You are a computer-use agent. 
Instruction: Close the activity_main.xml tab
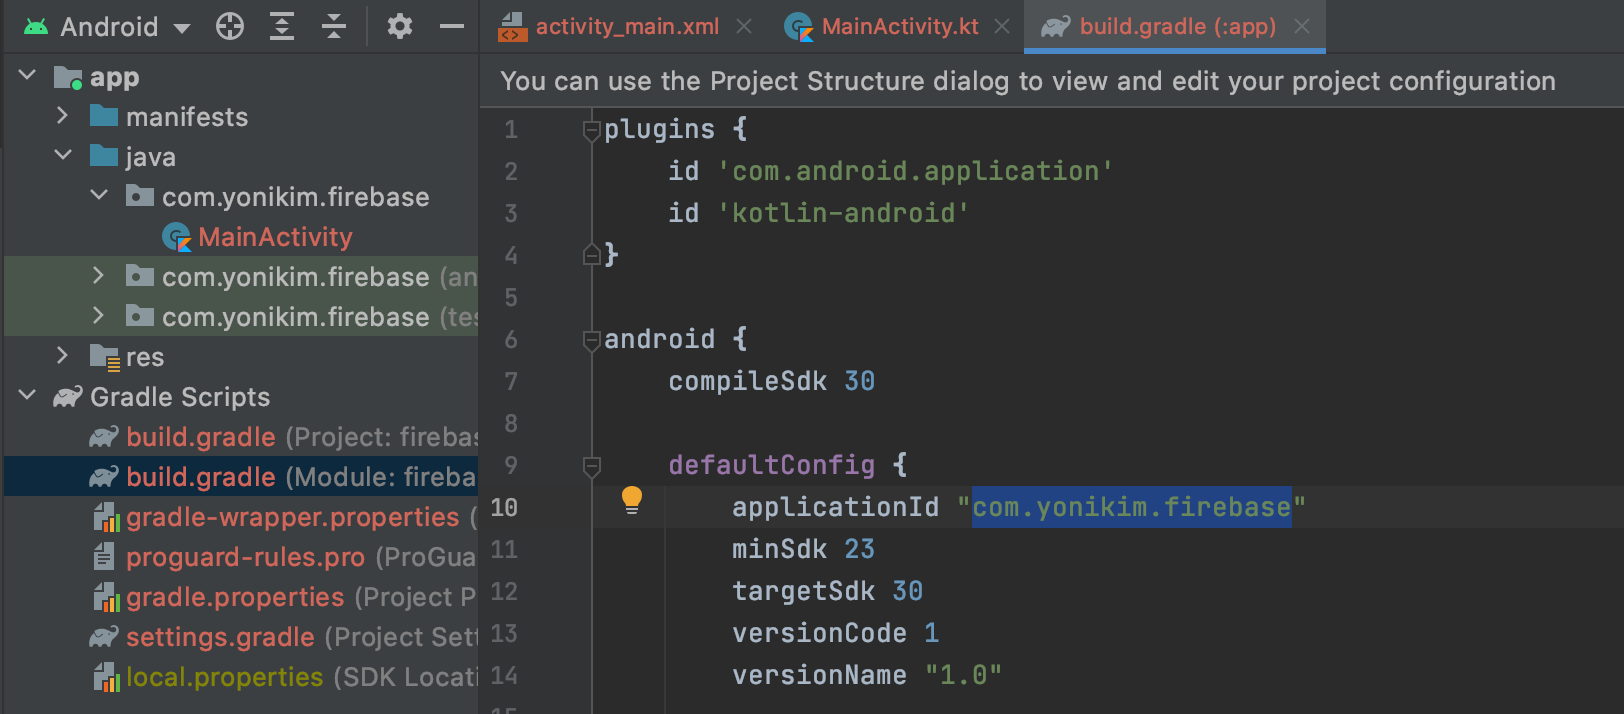[744, 27]
